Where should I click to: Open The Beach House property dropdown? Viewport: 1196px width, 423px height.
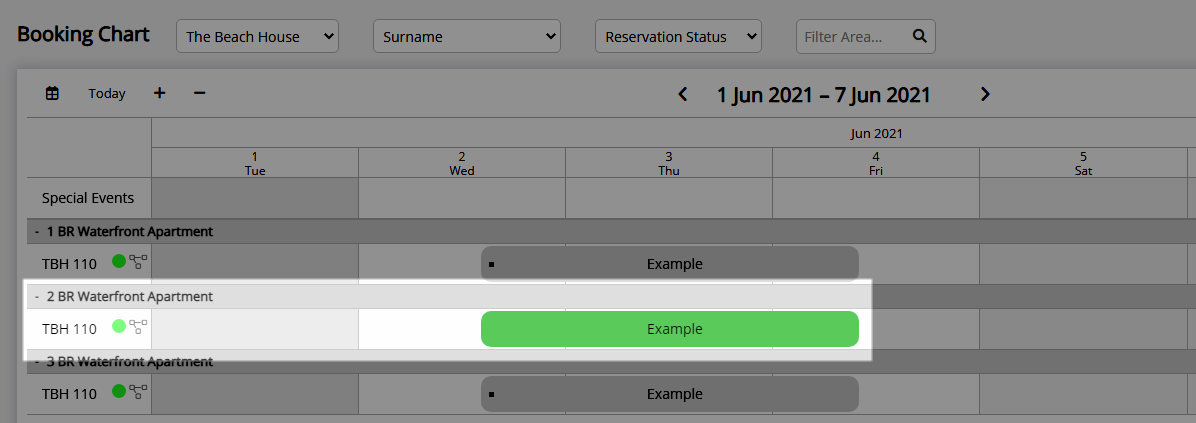[x=257, y=37]
